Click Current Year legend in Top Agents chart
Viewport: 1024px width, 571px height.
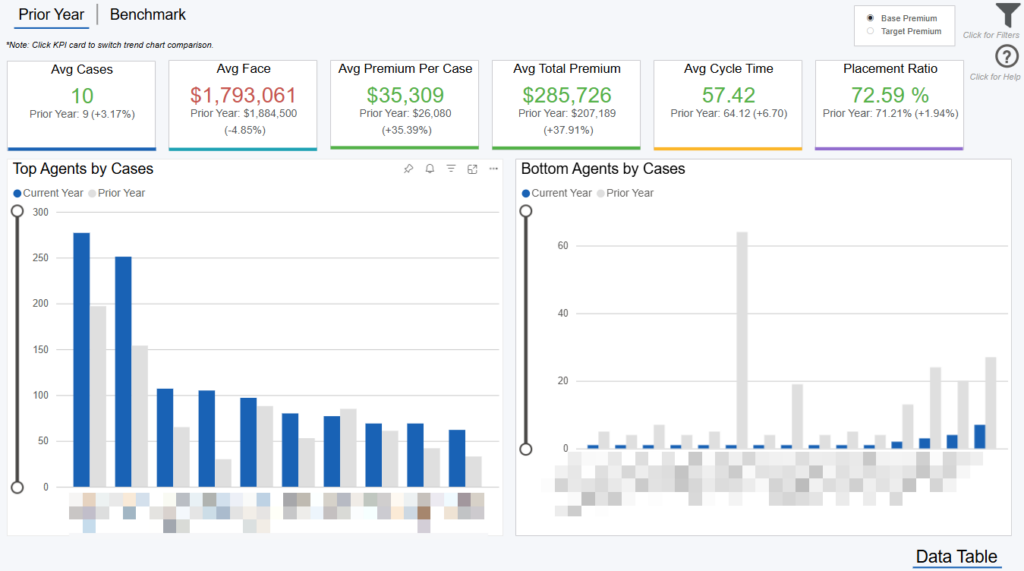(49, 193)
